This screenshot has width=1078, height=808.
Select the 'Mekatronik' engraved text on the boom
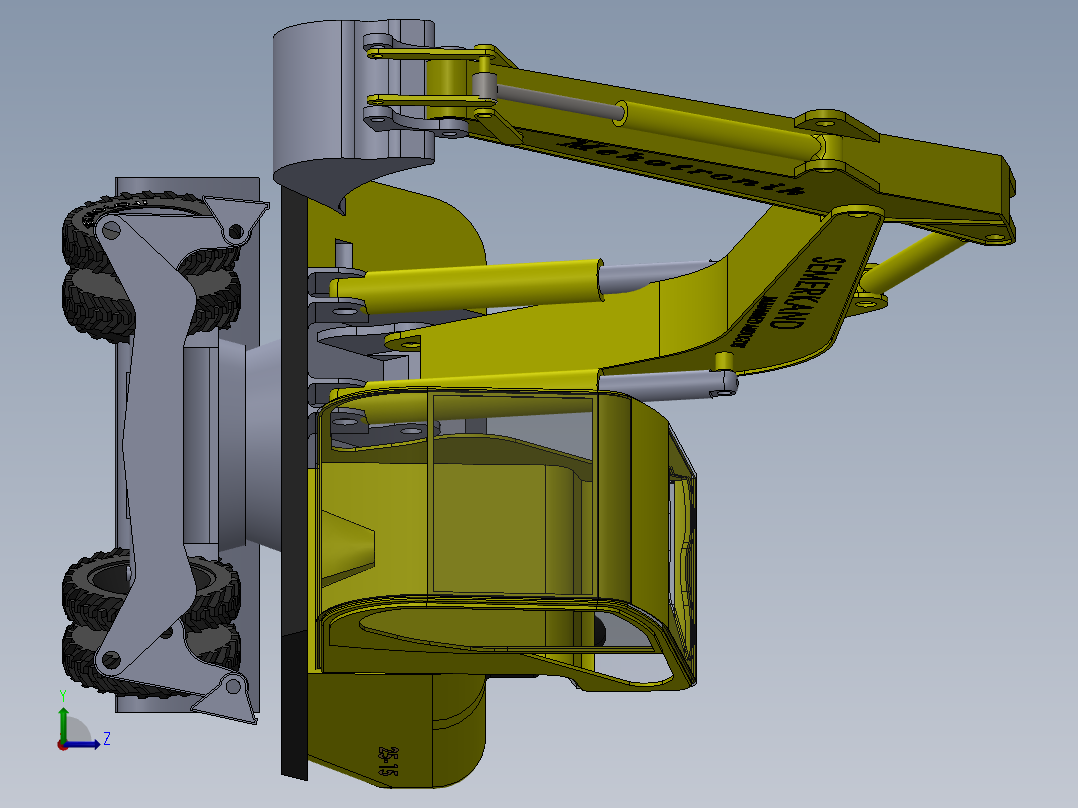tap(683, 167)
